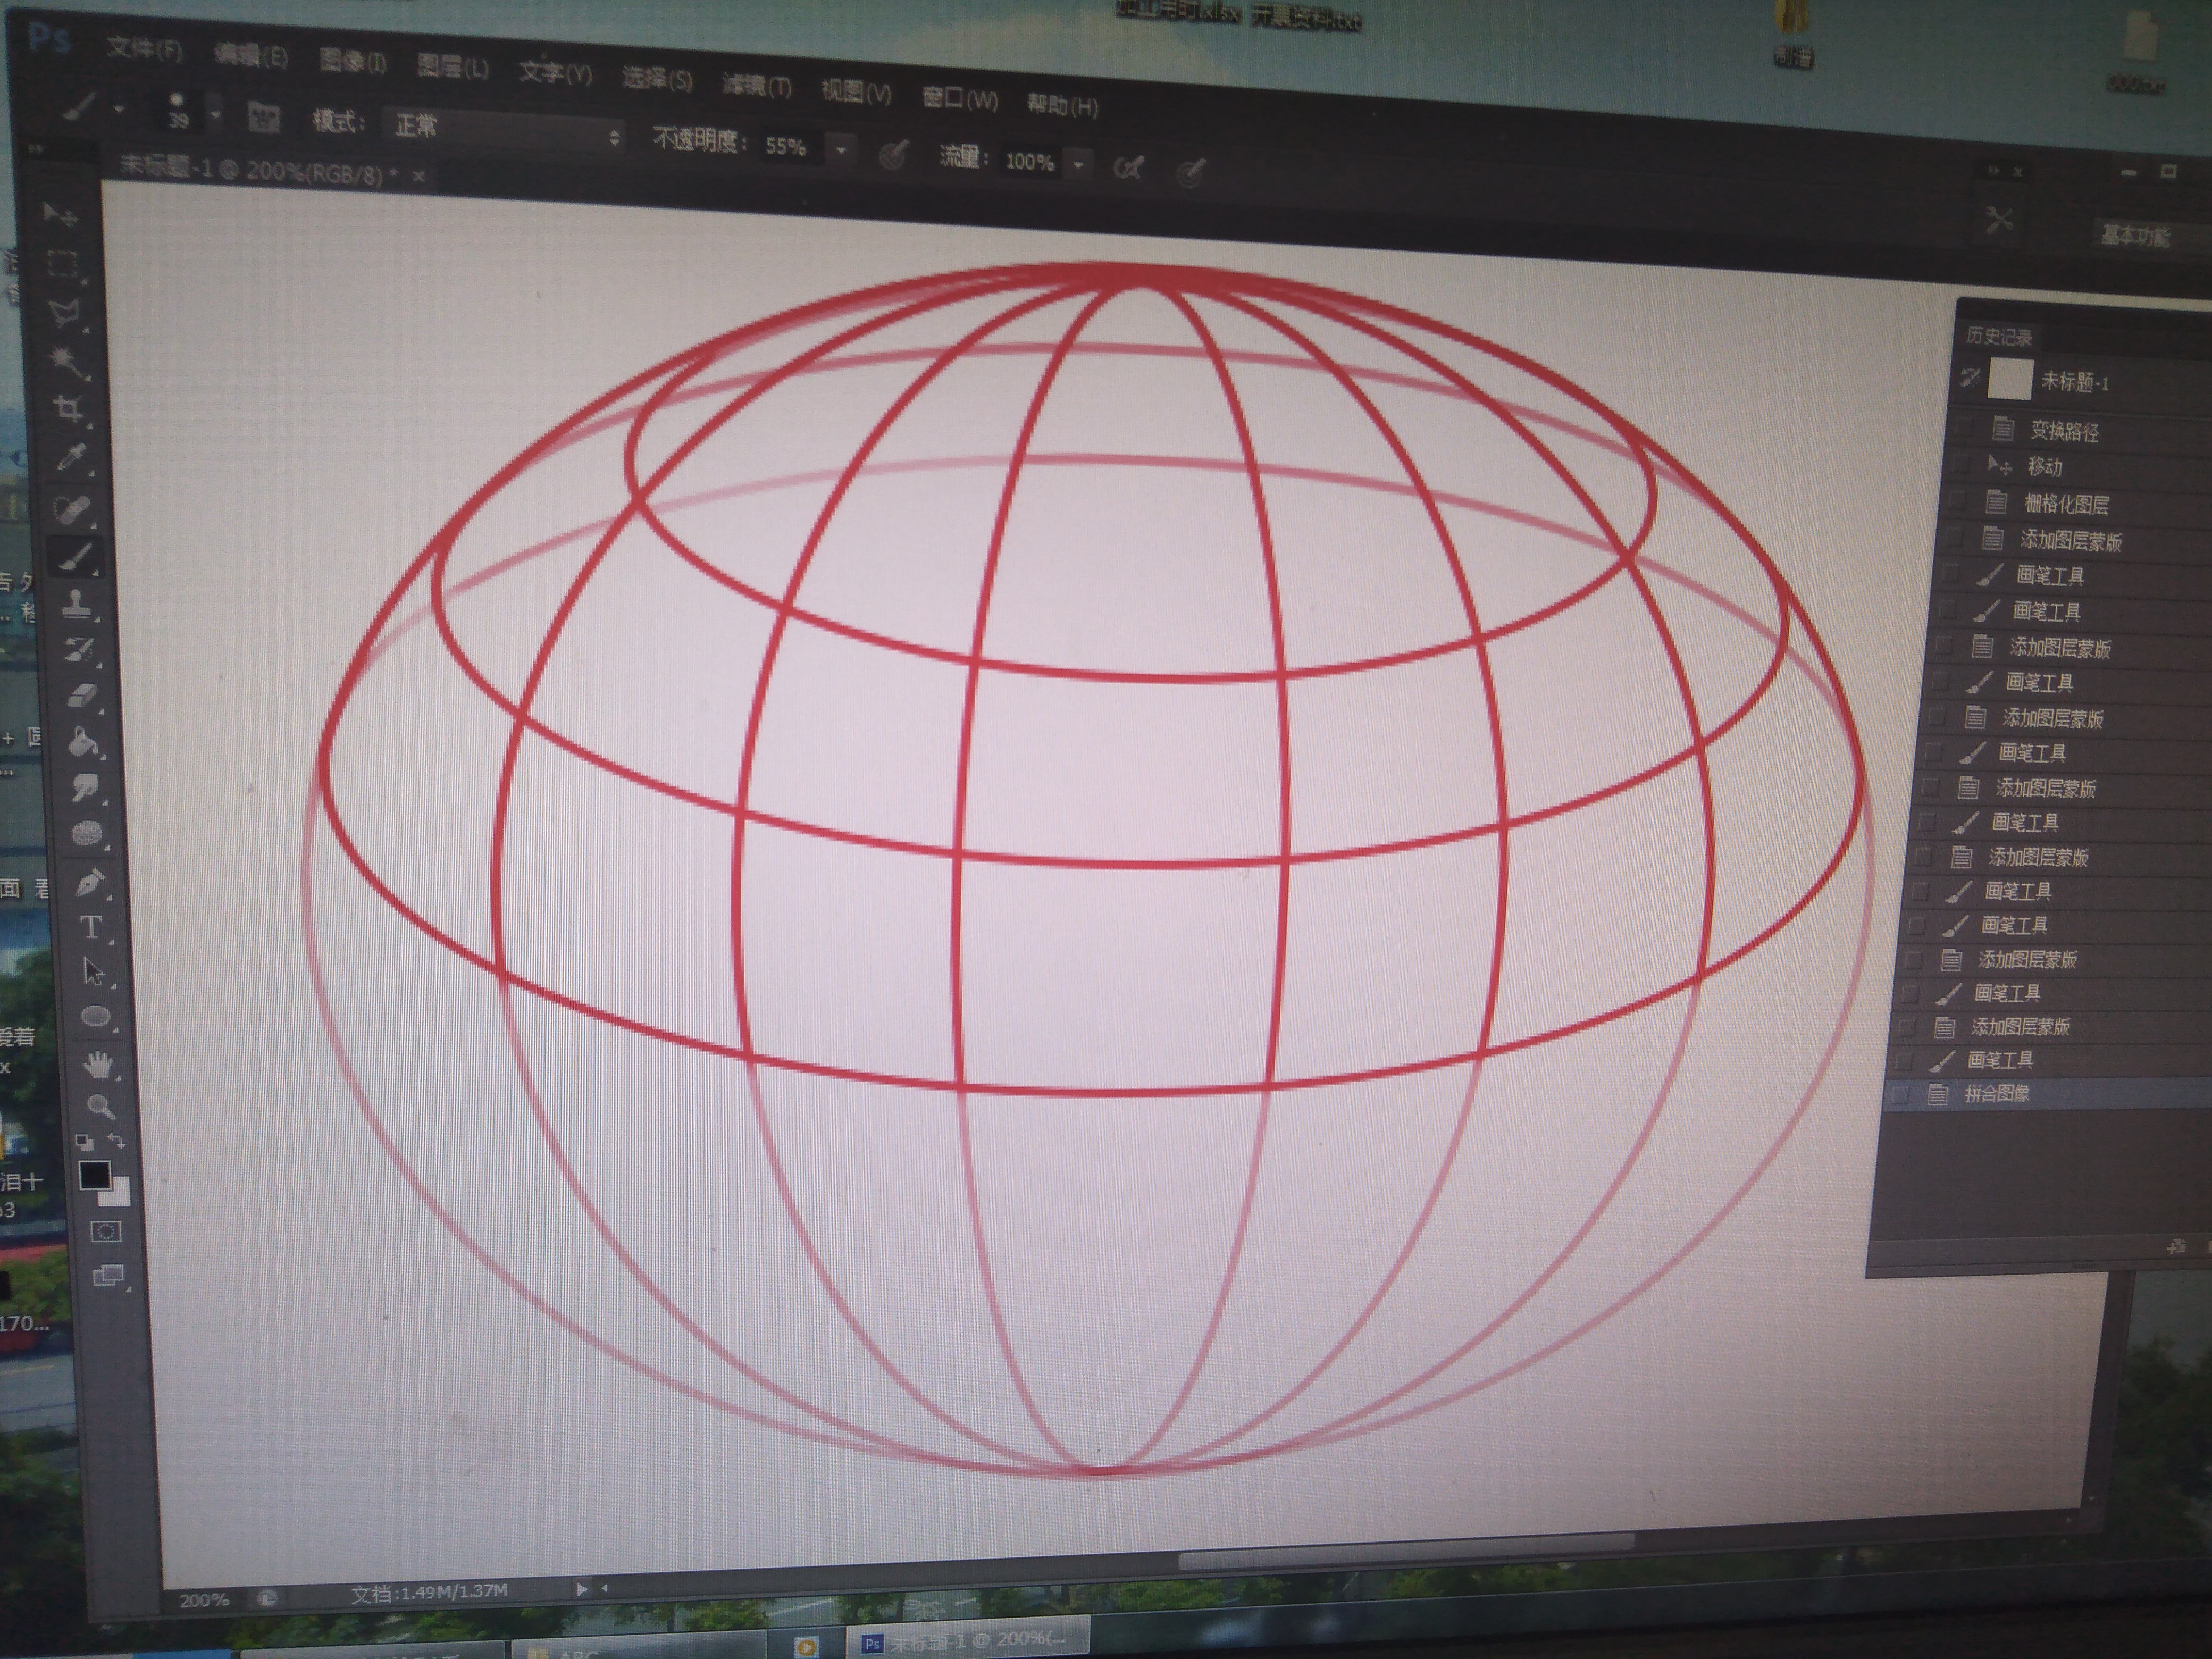Open the 图层(L) menu
The height and width of the screenshot is (1659, 2212).
(x=452, y=67)
